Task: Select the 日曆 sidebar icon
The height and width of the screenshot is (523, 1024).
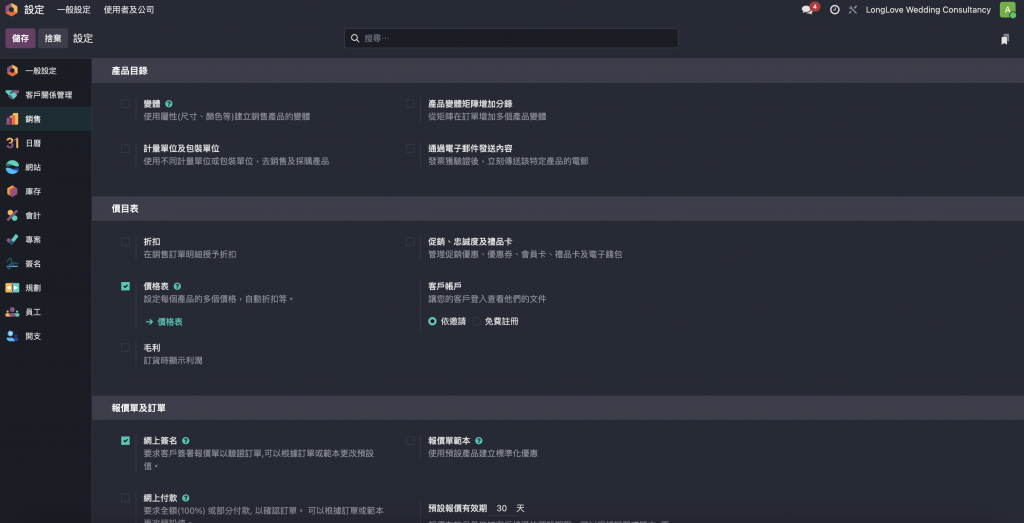Action: 12,143
